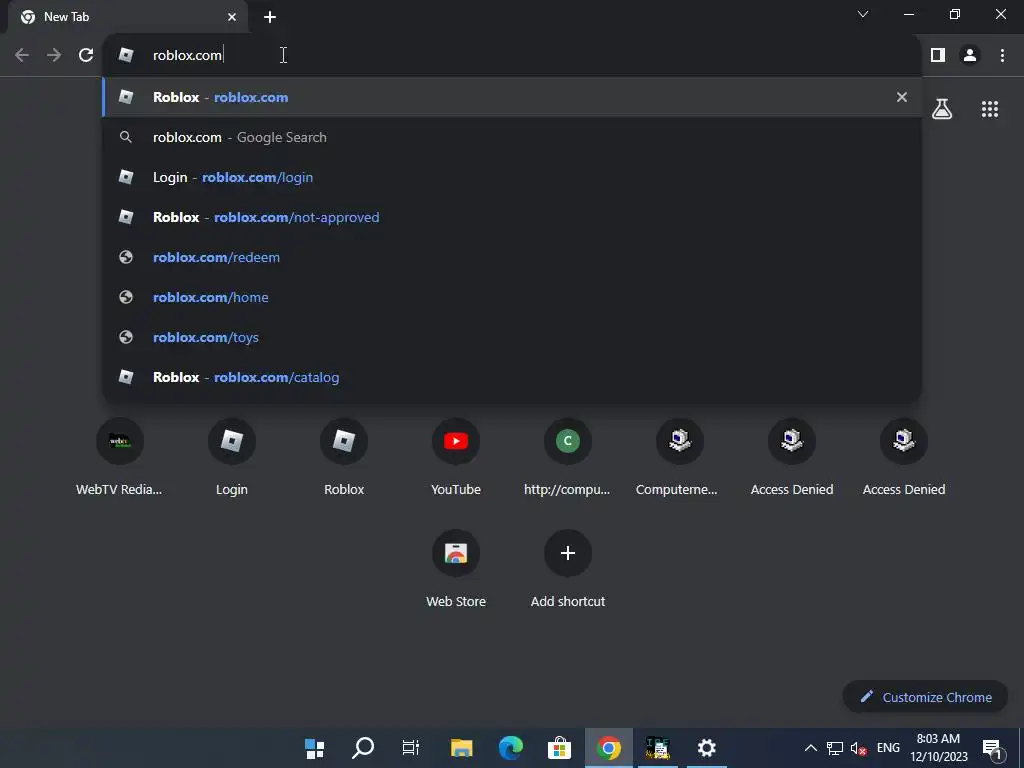1024x768 pixels.
Task: Open the Windows Start menu
Action: [x=315, y=748]
